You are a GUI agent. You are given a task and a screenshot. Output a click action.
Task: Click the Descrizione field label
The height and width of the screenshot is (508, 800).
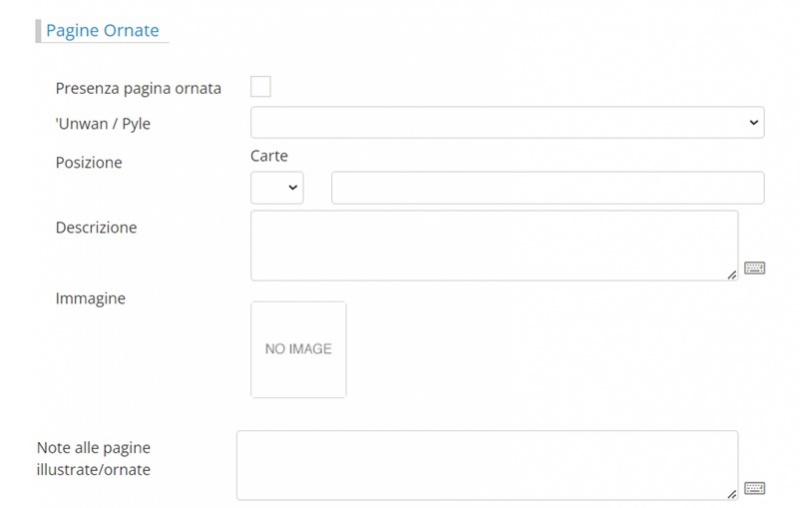pyautogui.click(x=96, y=227)
